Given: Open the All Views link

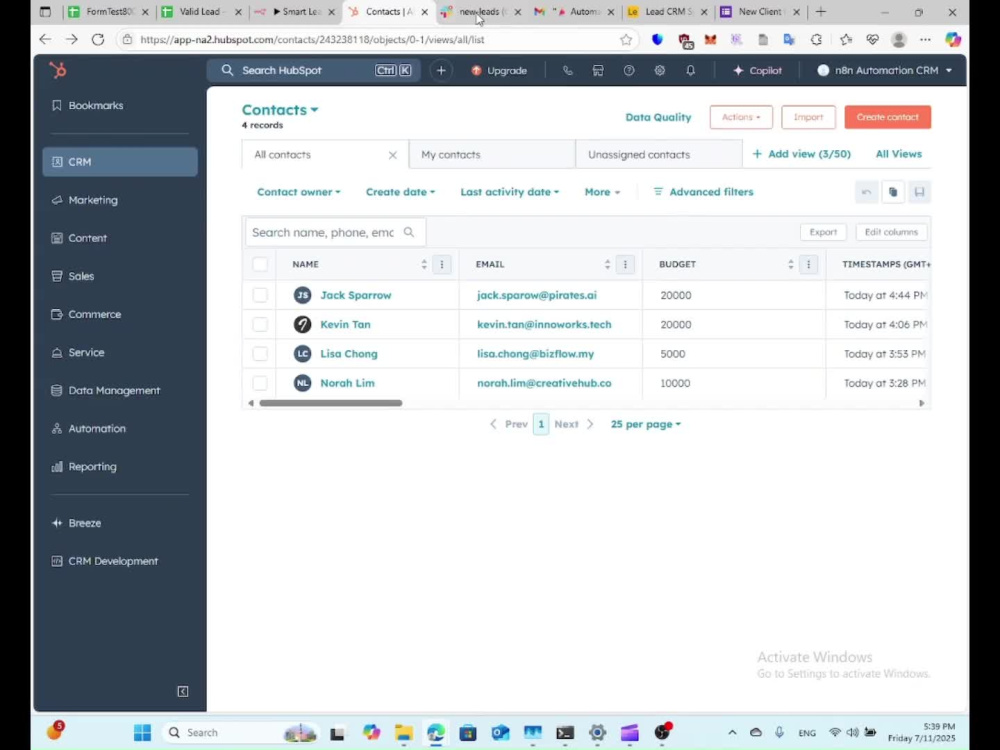Looking at the screenshot, I should coord(898,154).
